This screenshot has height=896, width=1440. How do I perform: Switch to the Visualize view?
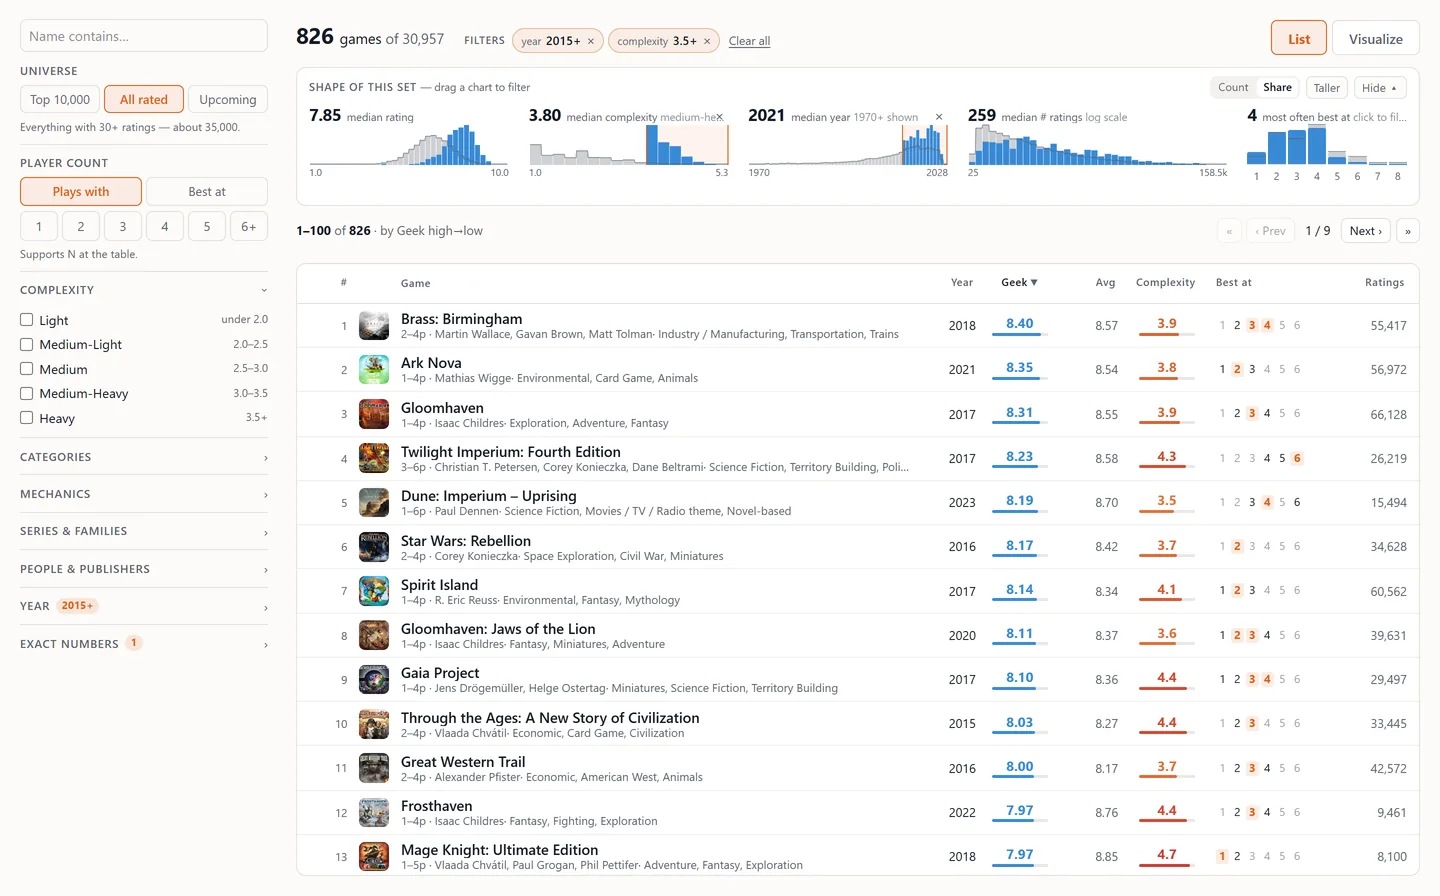(1376, 39)
